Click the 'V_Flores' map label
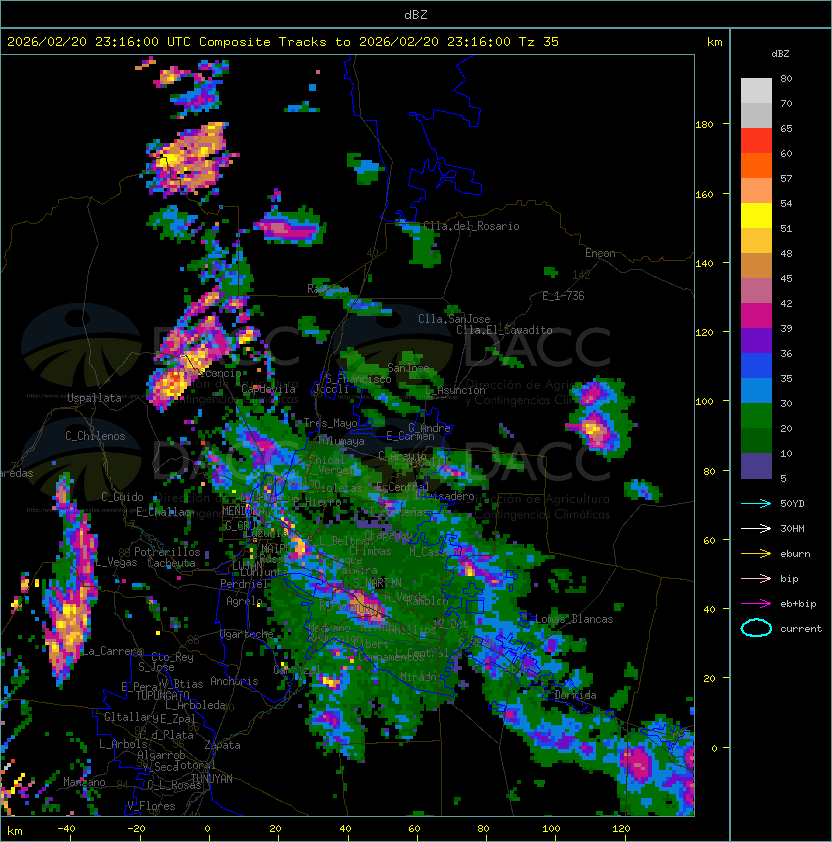 151,806
